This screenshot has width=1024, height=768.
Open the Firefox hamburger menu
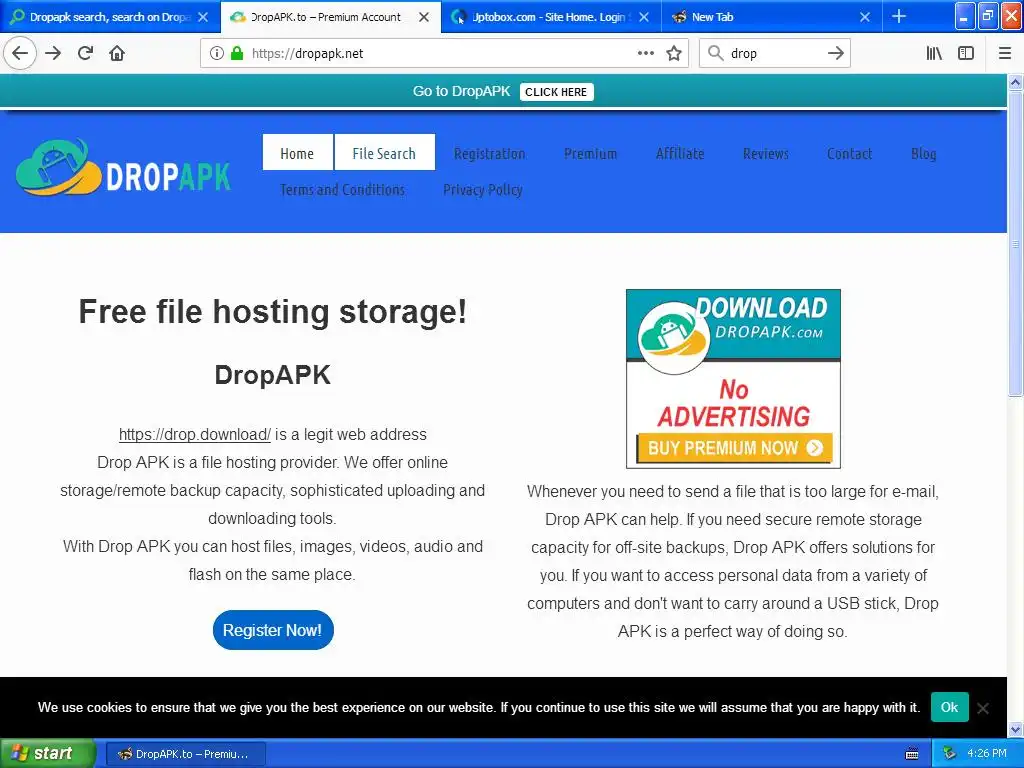coord(1005,54)
